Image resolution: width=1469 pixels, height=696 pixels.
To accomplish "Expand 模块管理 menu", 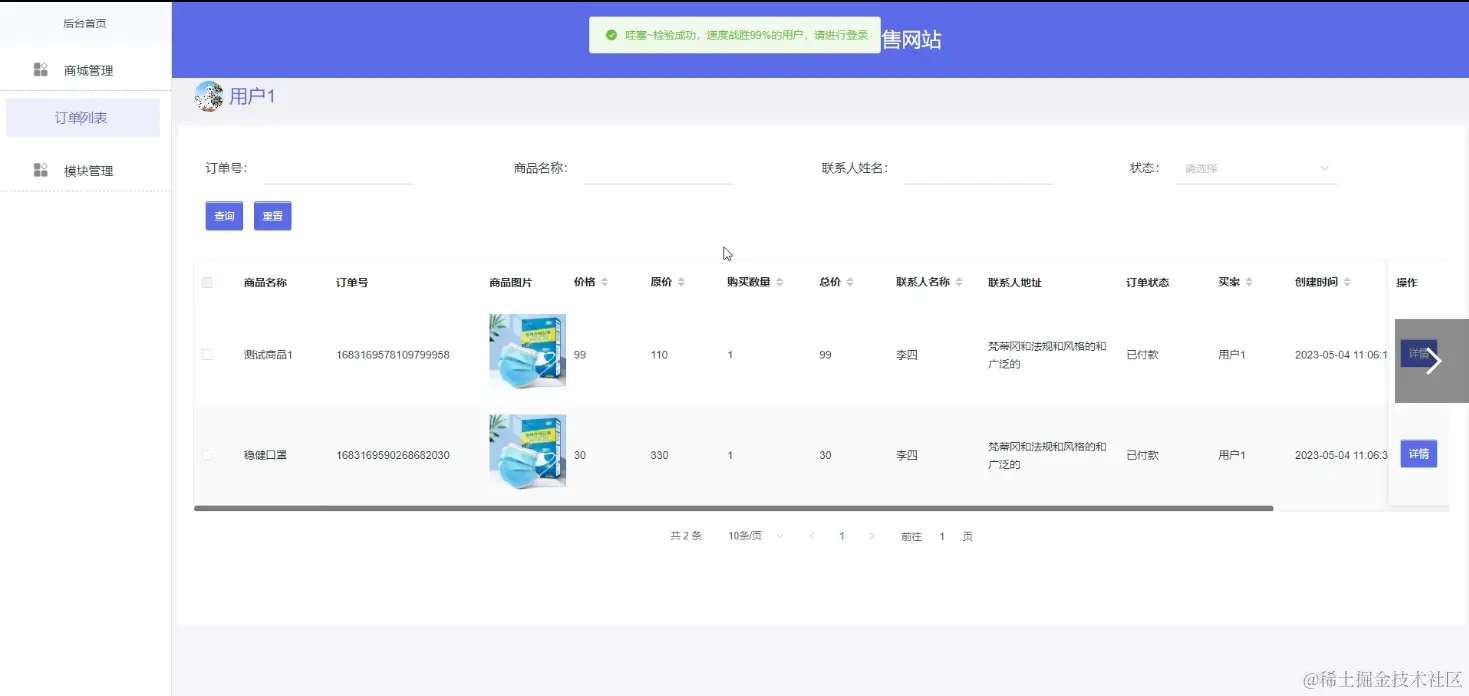I will click(85, 170).
